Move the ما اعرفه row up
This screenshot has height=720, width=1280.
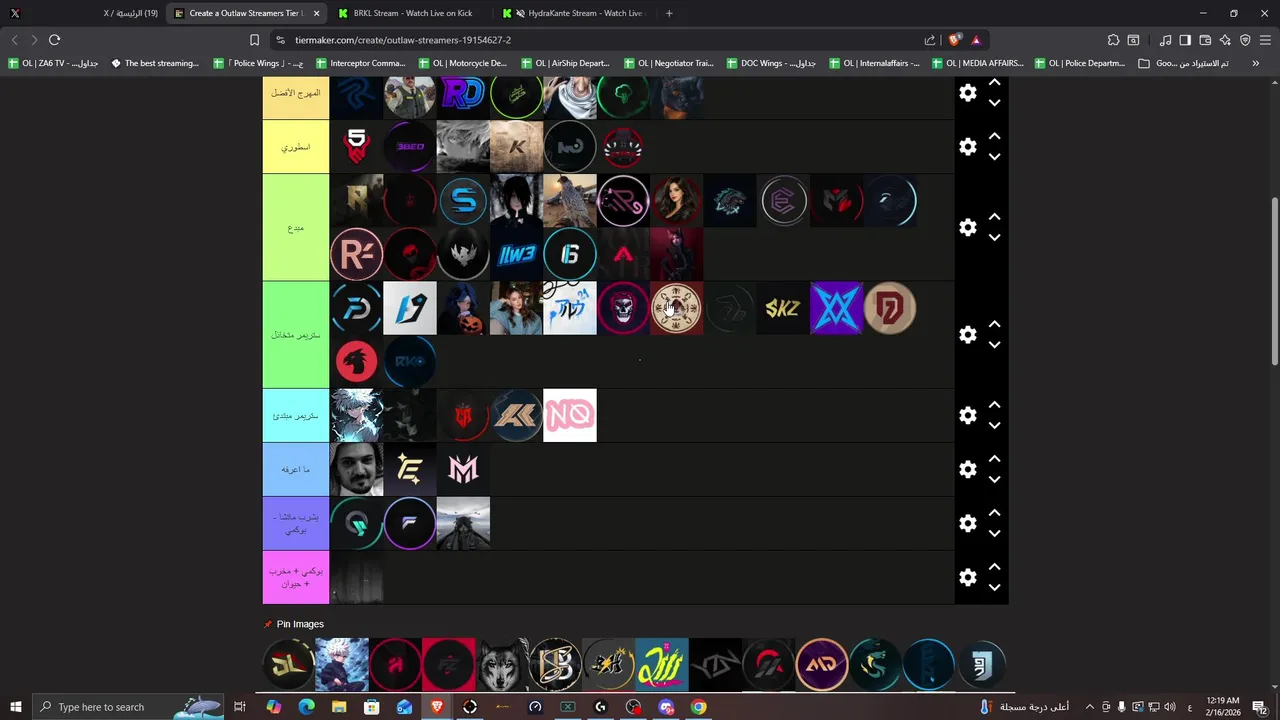tap(994, 459)
